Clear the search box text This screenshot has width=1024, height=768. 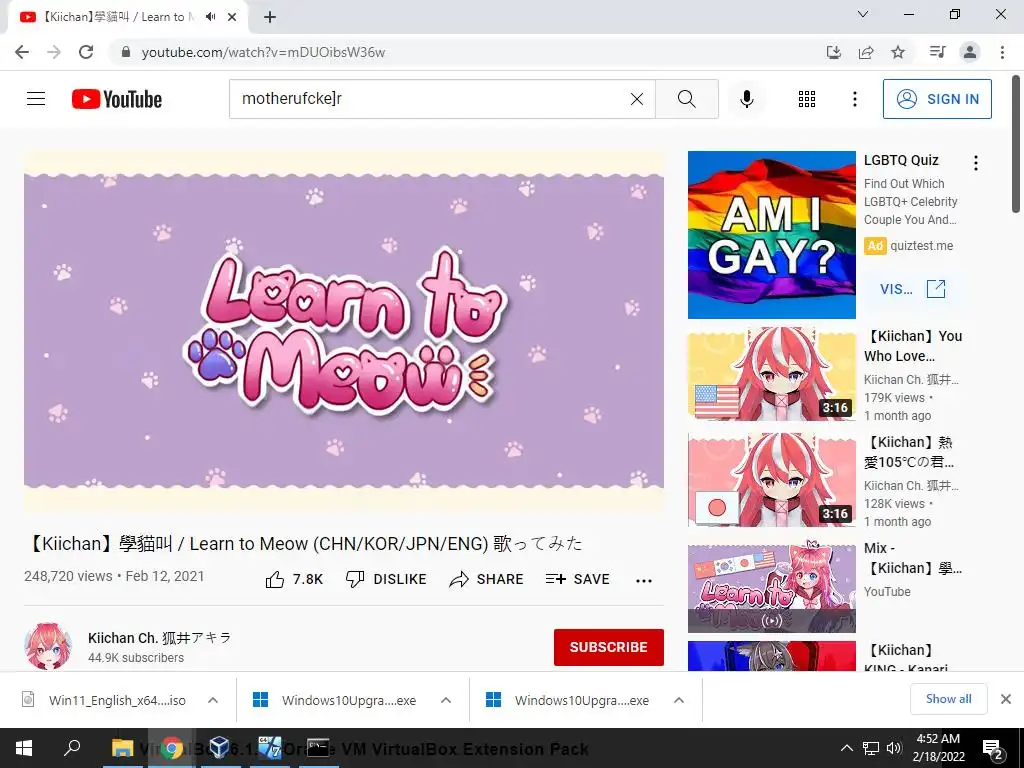point(637,99)
